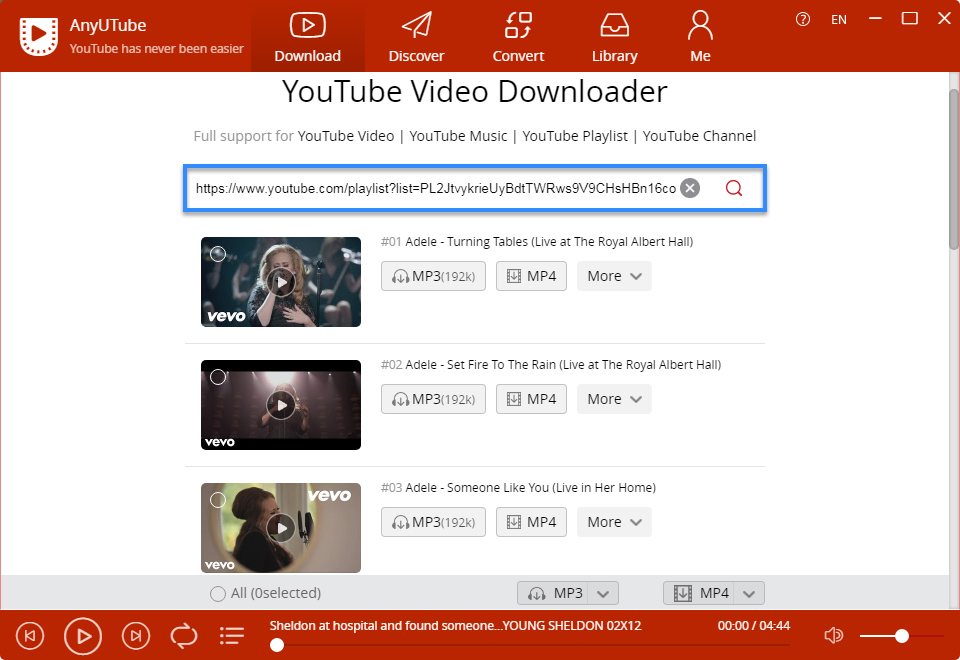Skip to next track in player
This screenshot has height=660, width=960.
point(135,636)
